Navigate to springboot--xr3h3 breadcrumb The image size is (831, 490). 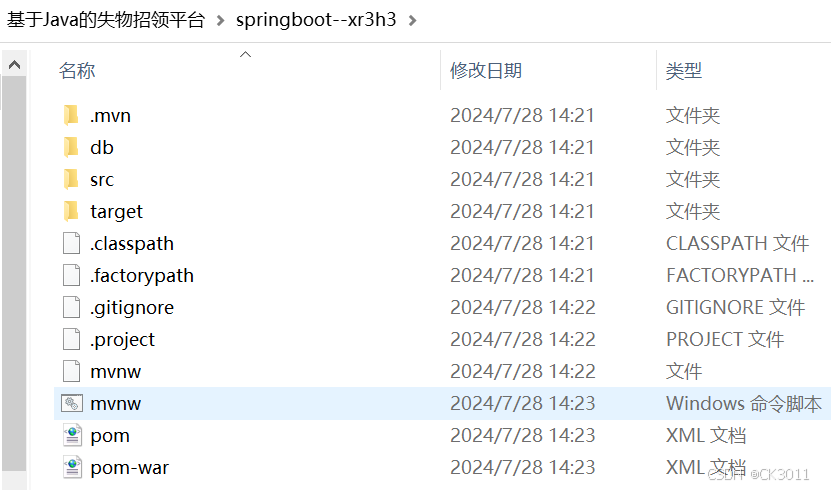tap(316, 20)
